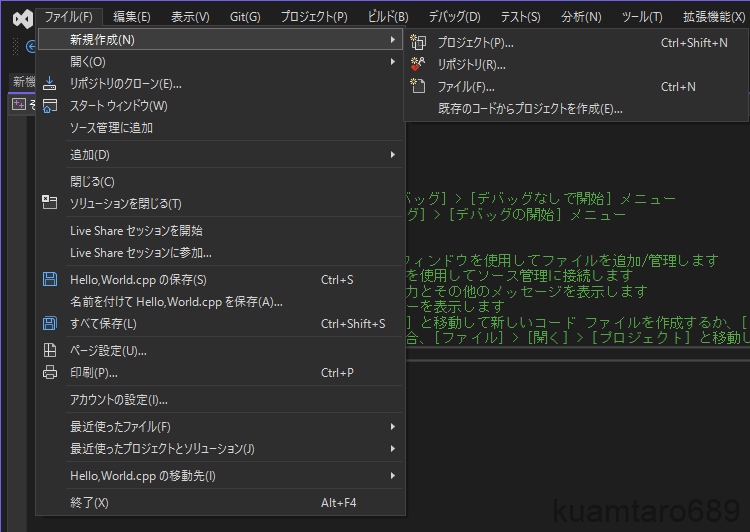Choose ファイル(F)... in the new submenu
Image resolution: width=750 pixels, height=532 pixels.
(577, 87)
